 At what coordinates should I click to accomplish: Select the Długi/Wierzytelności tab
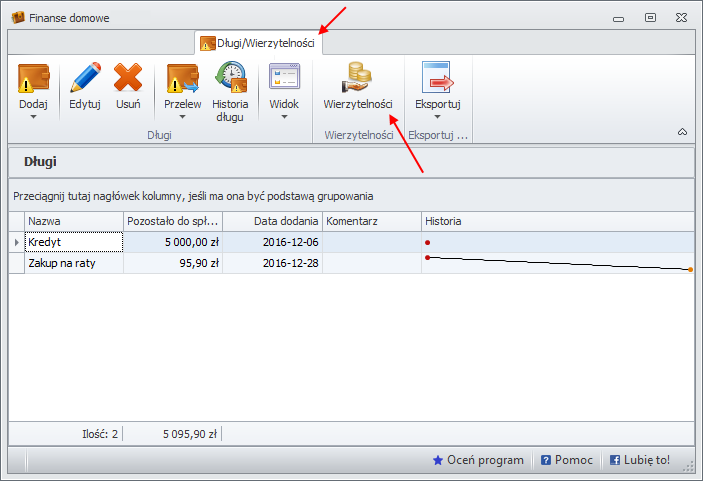click(258, 43)
